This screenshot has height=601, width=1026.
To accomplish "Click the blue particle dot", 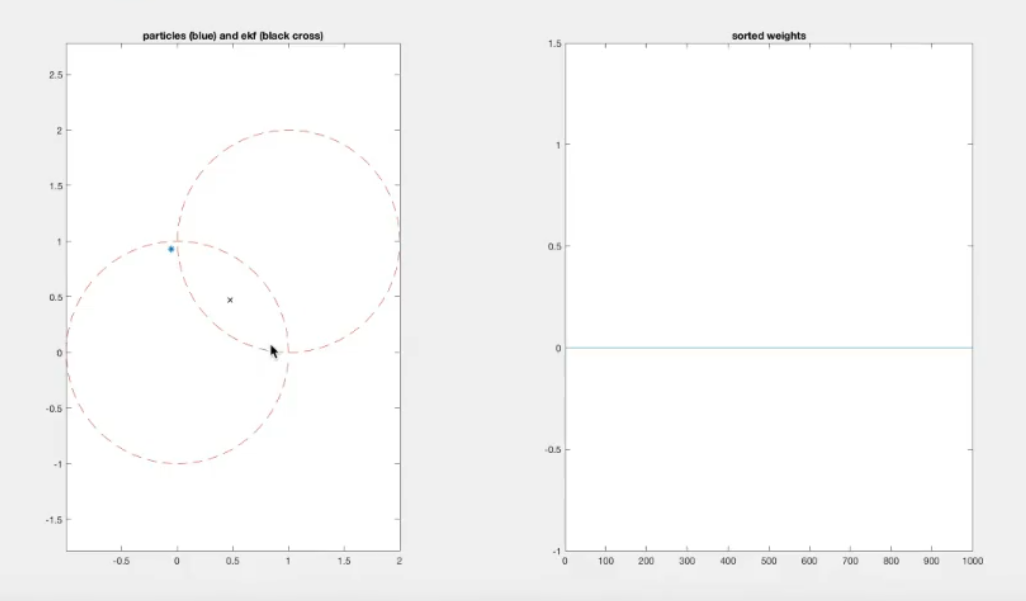I will [171, 249].
